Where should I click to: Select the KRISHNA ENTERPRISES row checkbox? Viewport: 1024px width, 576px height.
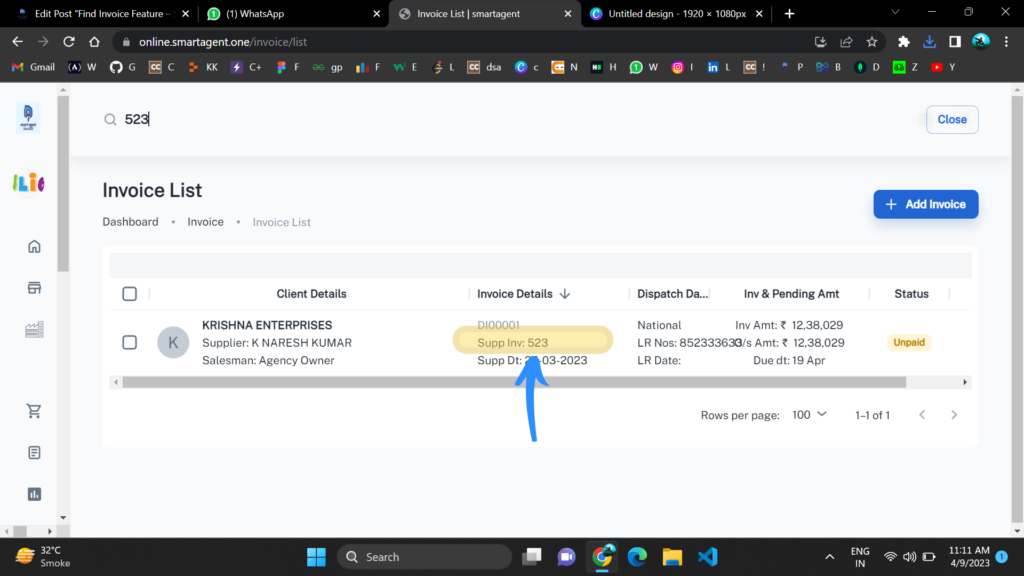(x=129, y=342)
